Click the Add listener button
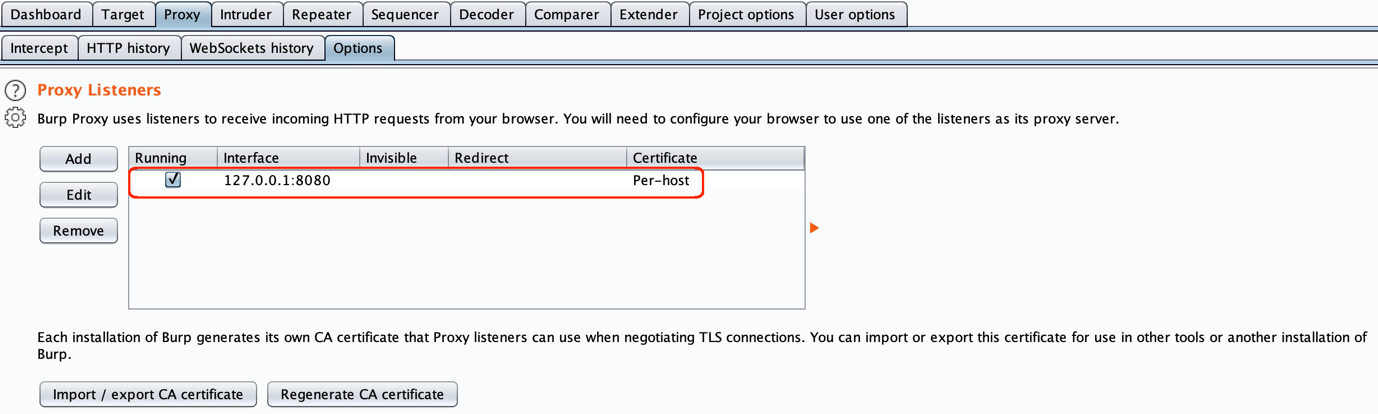This screenshot has height=414, width=1378. (x=78, y=159)
